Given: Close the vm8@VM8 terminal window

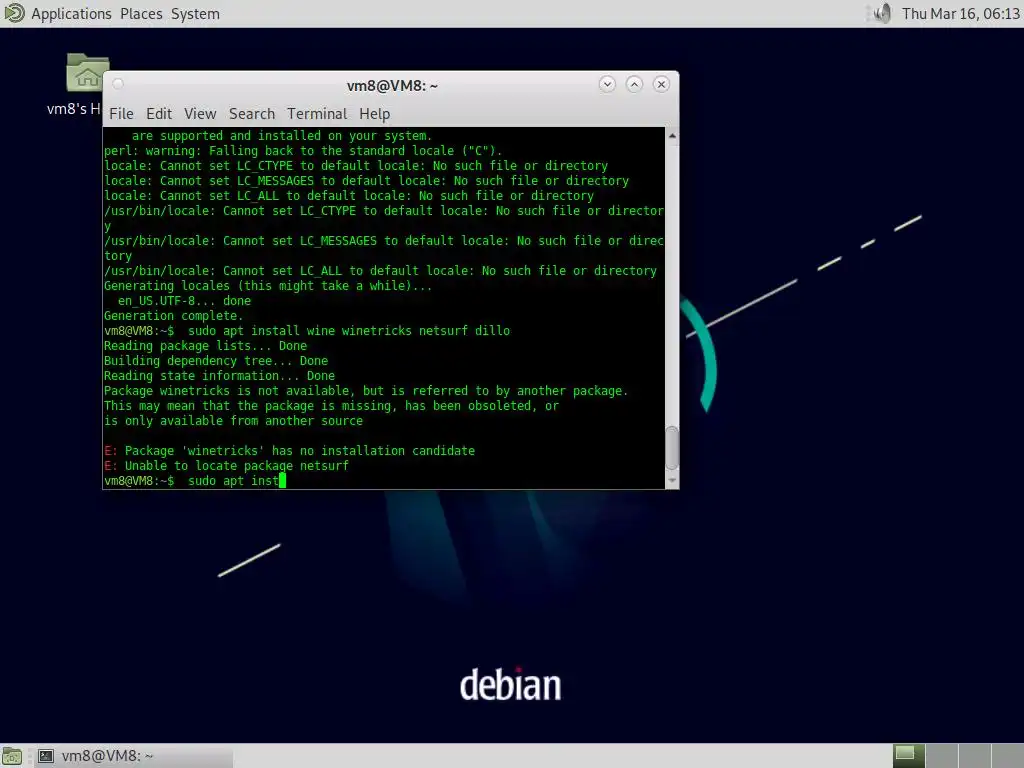Looking at the screenshot, I should [661, 84].
